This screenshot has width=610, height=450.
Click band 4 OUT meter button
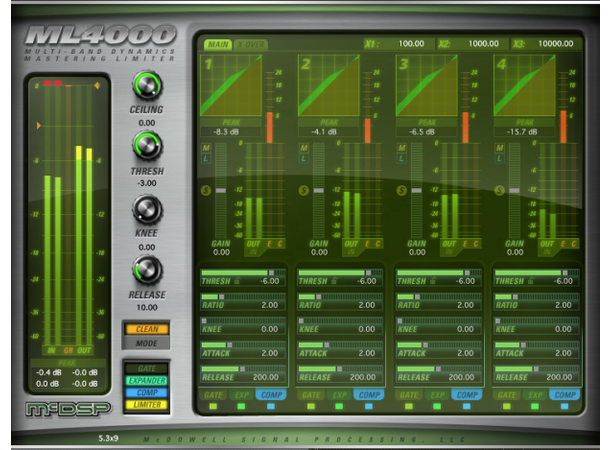click(547, 244)
